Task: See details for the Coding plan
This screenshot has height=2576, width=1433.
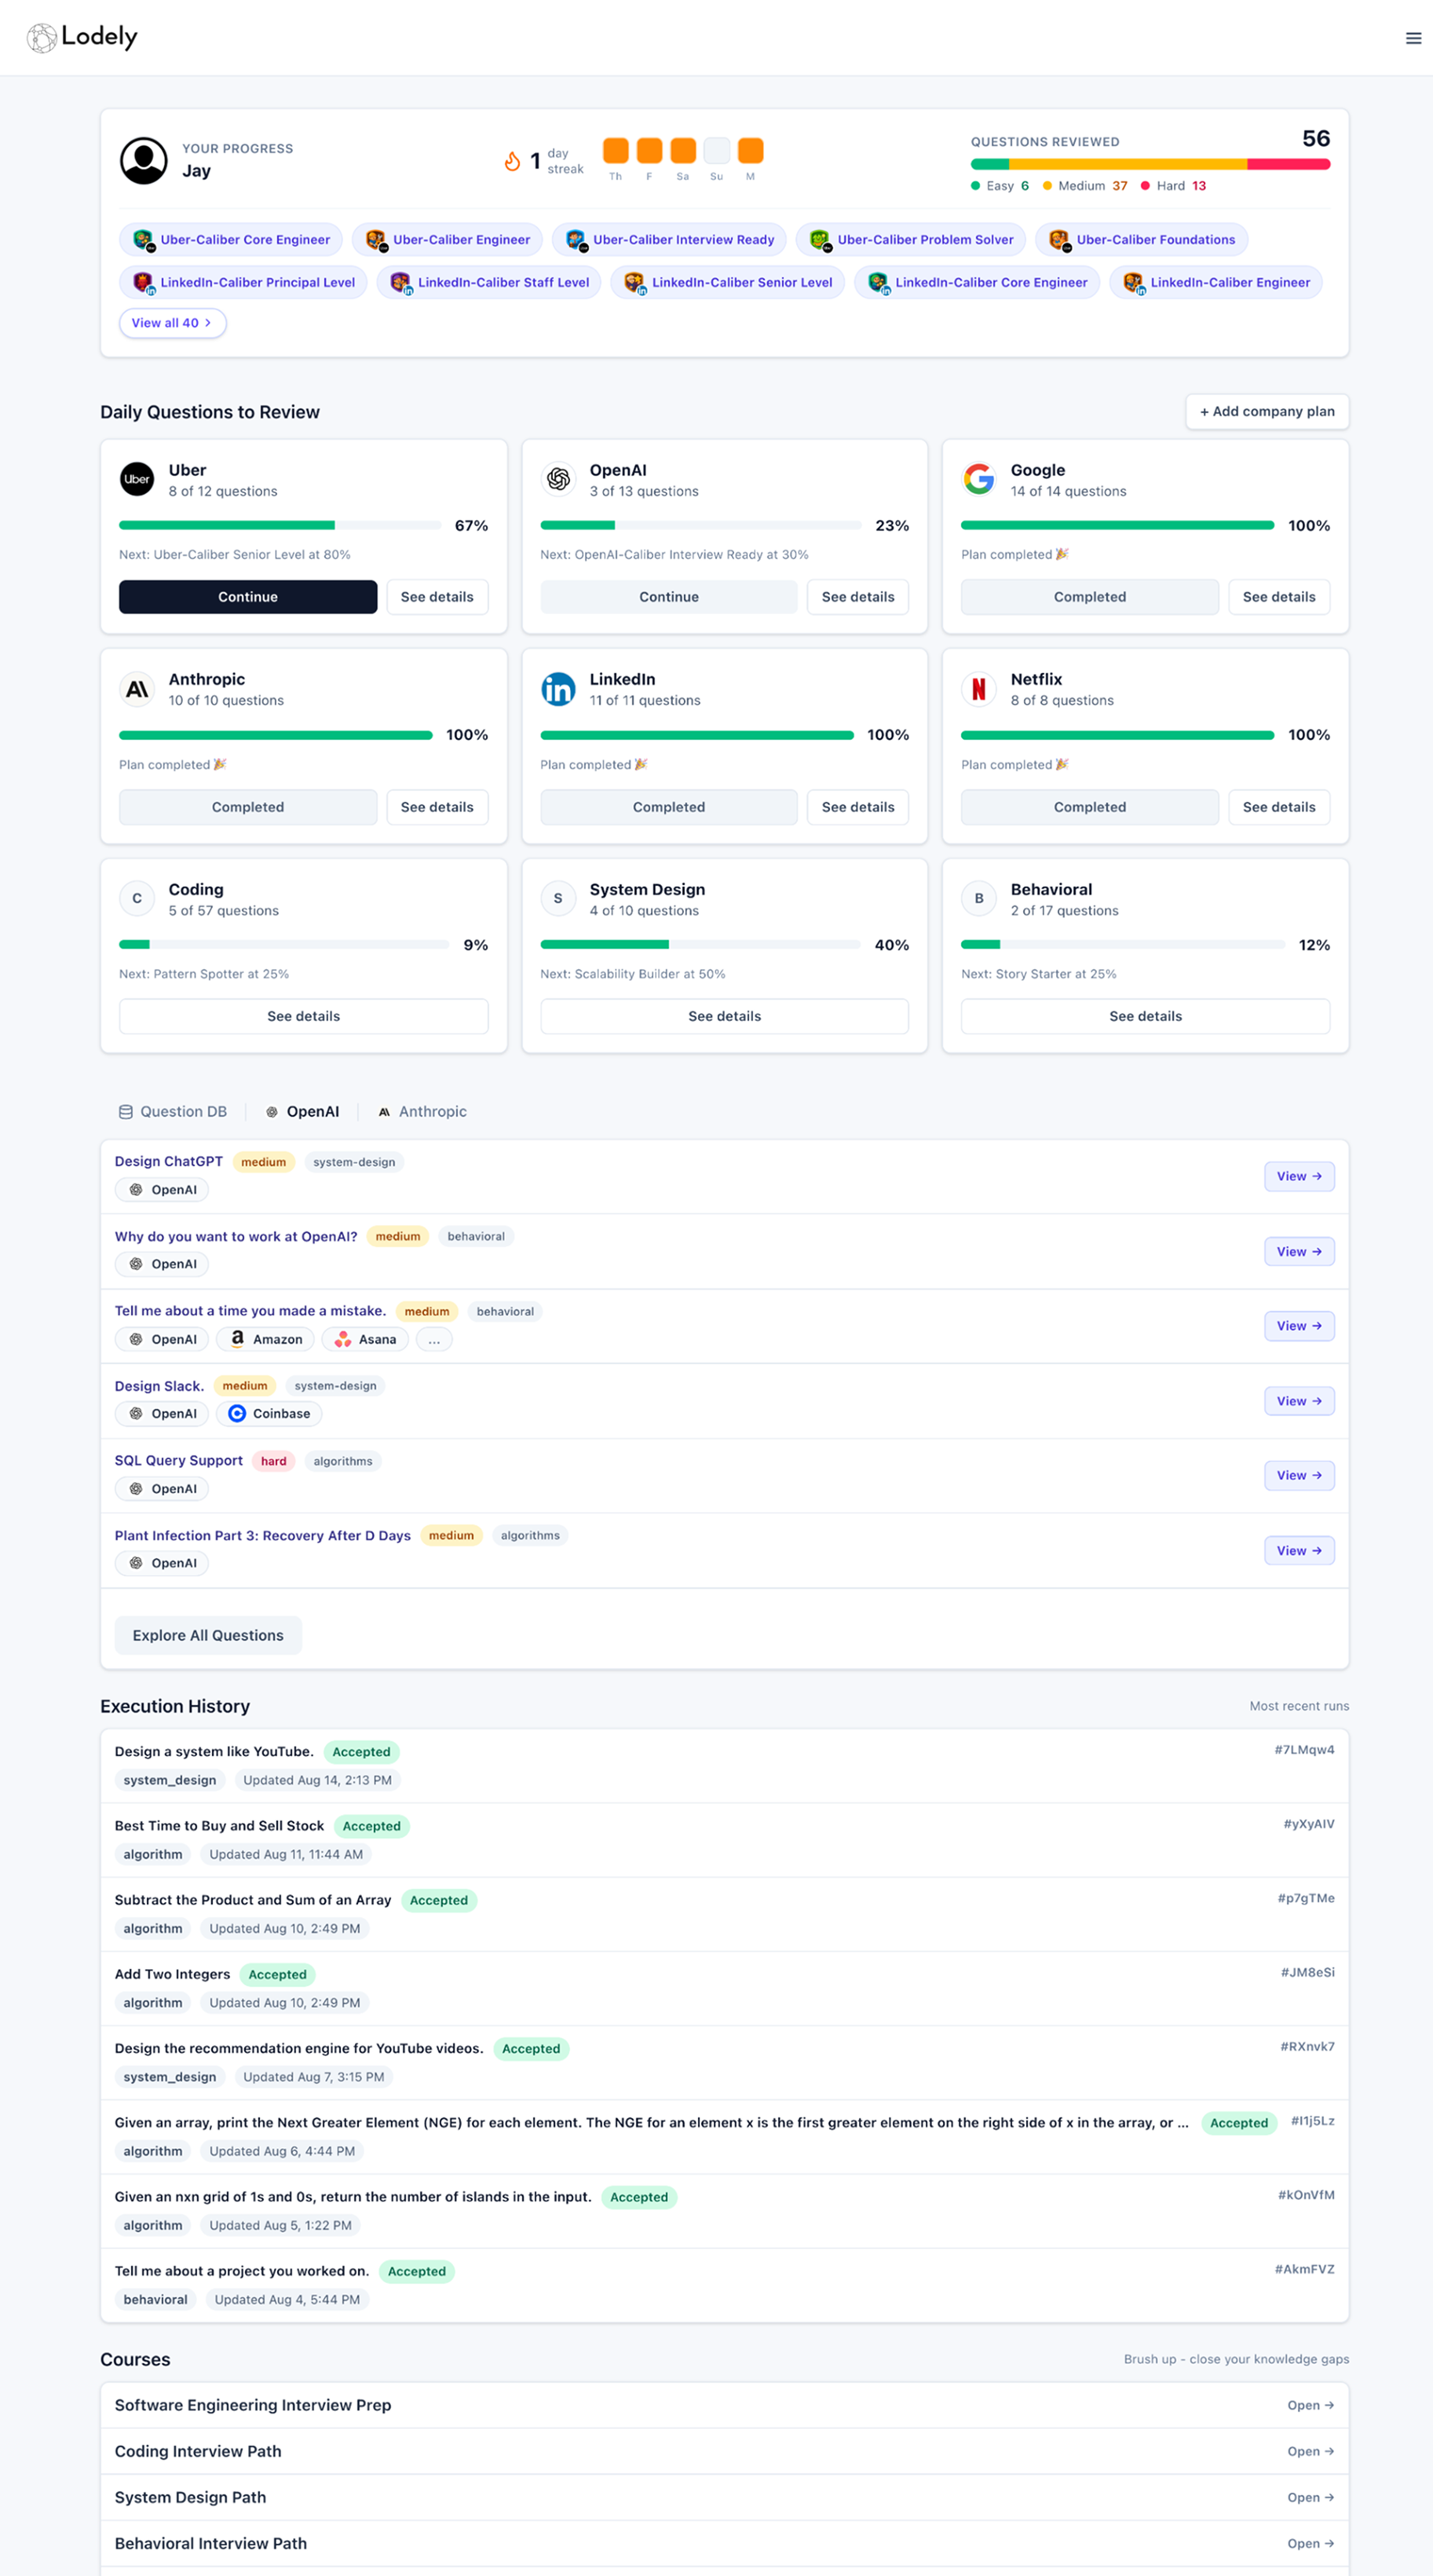Action: [x=304, y=1016]
